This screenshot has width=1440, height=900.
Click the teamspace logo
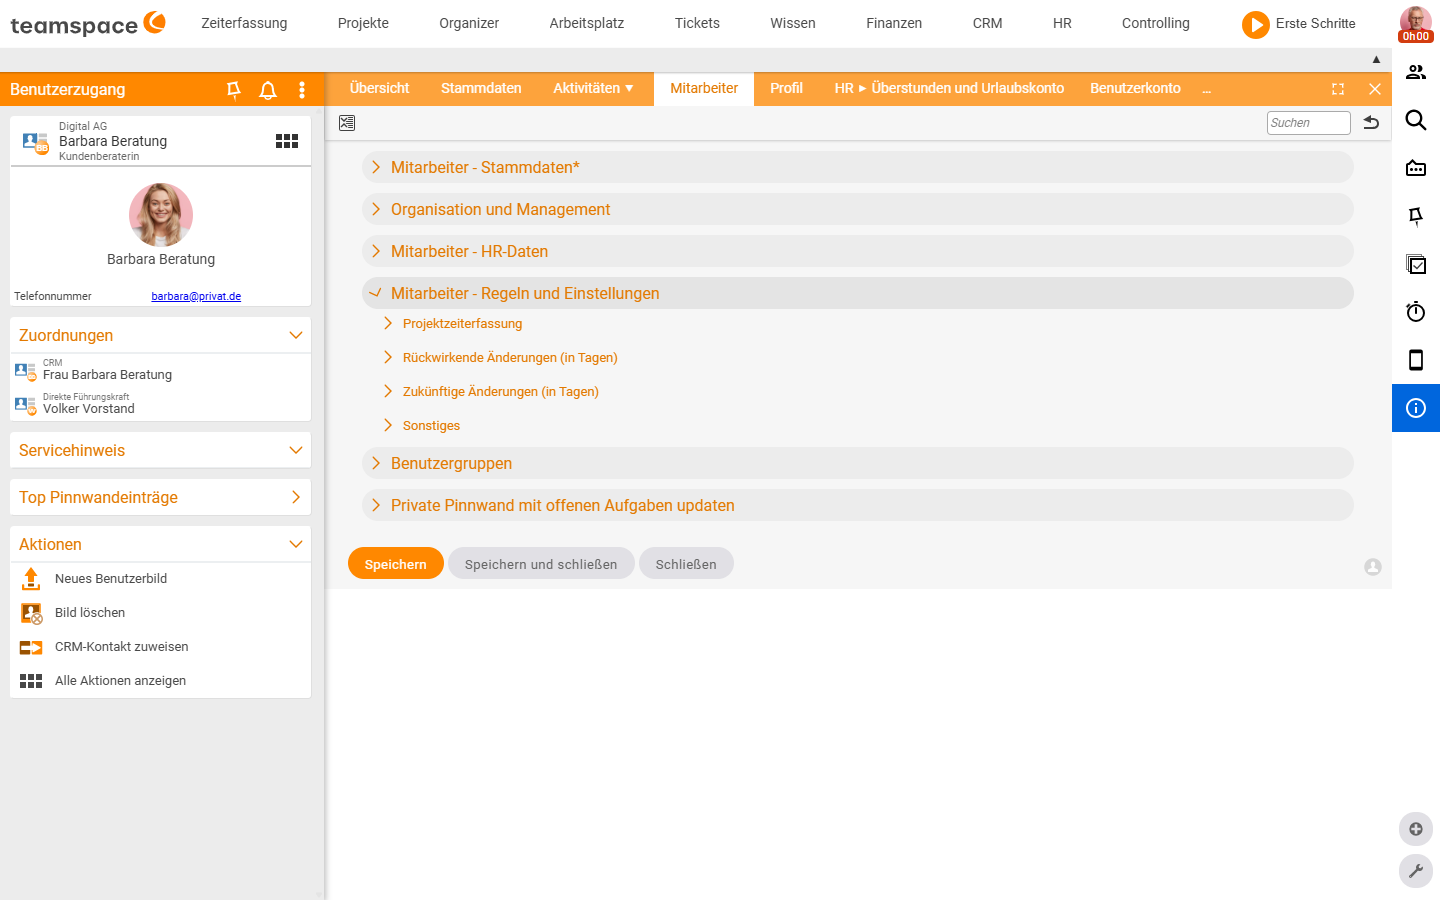coord(88,24)
